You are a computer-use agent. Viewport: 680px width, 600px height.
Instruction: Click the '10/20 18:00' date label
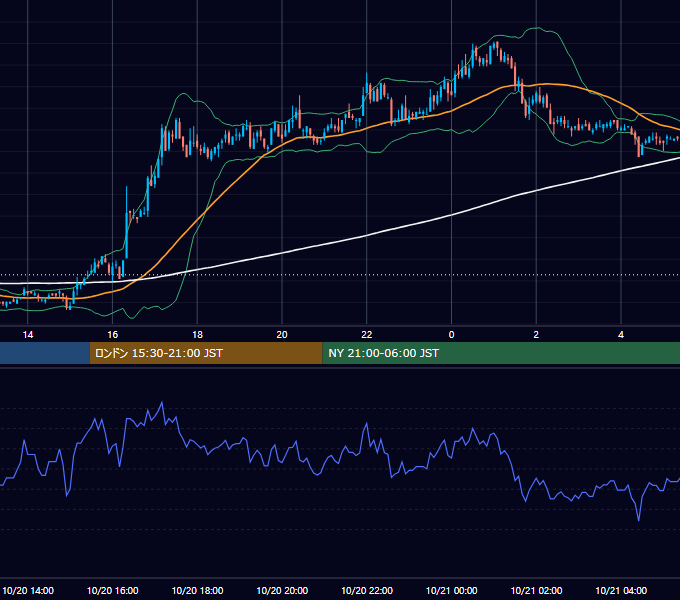click(197, 590)
